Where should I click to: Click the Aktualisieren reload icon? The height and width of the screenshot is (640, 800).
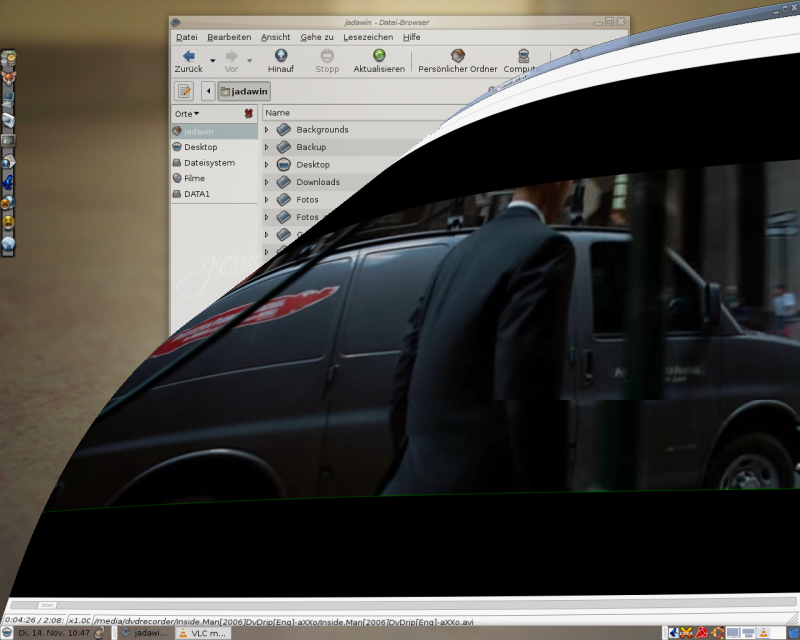point(379,55)
